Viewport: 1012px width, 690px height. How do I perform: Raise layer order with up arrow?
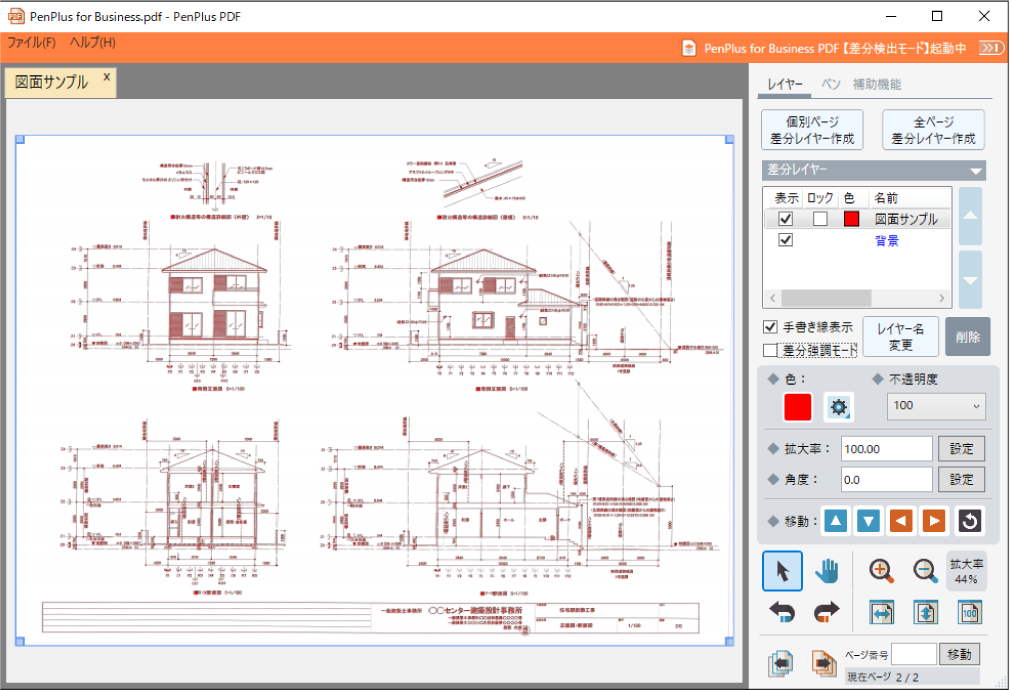970,216
